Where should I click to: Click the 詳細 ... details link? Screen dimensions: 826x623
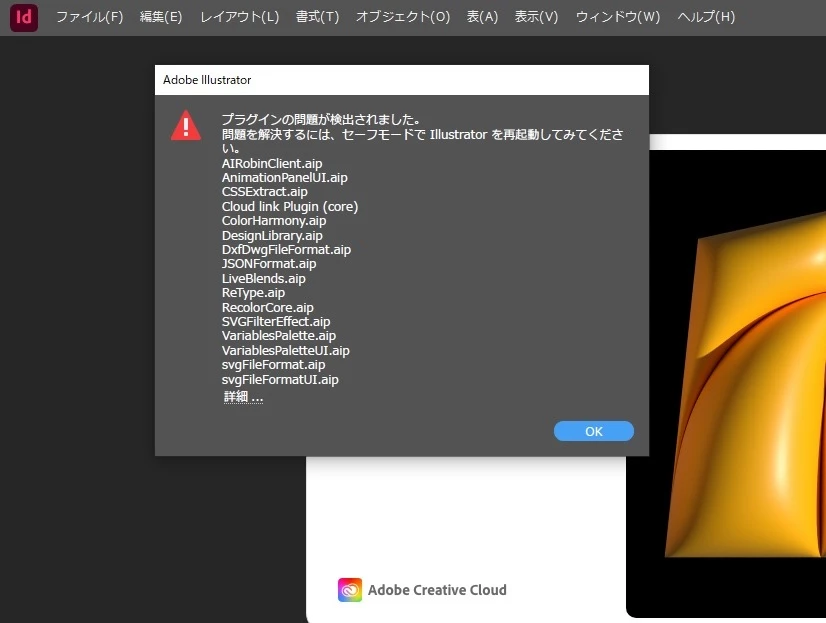click(243, 397)
